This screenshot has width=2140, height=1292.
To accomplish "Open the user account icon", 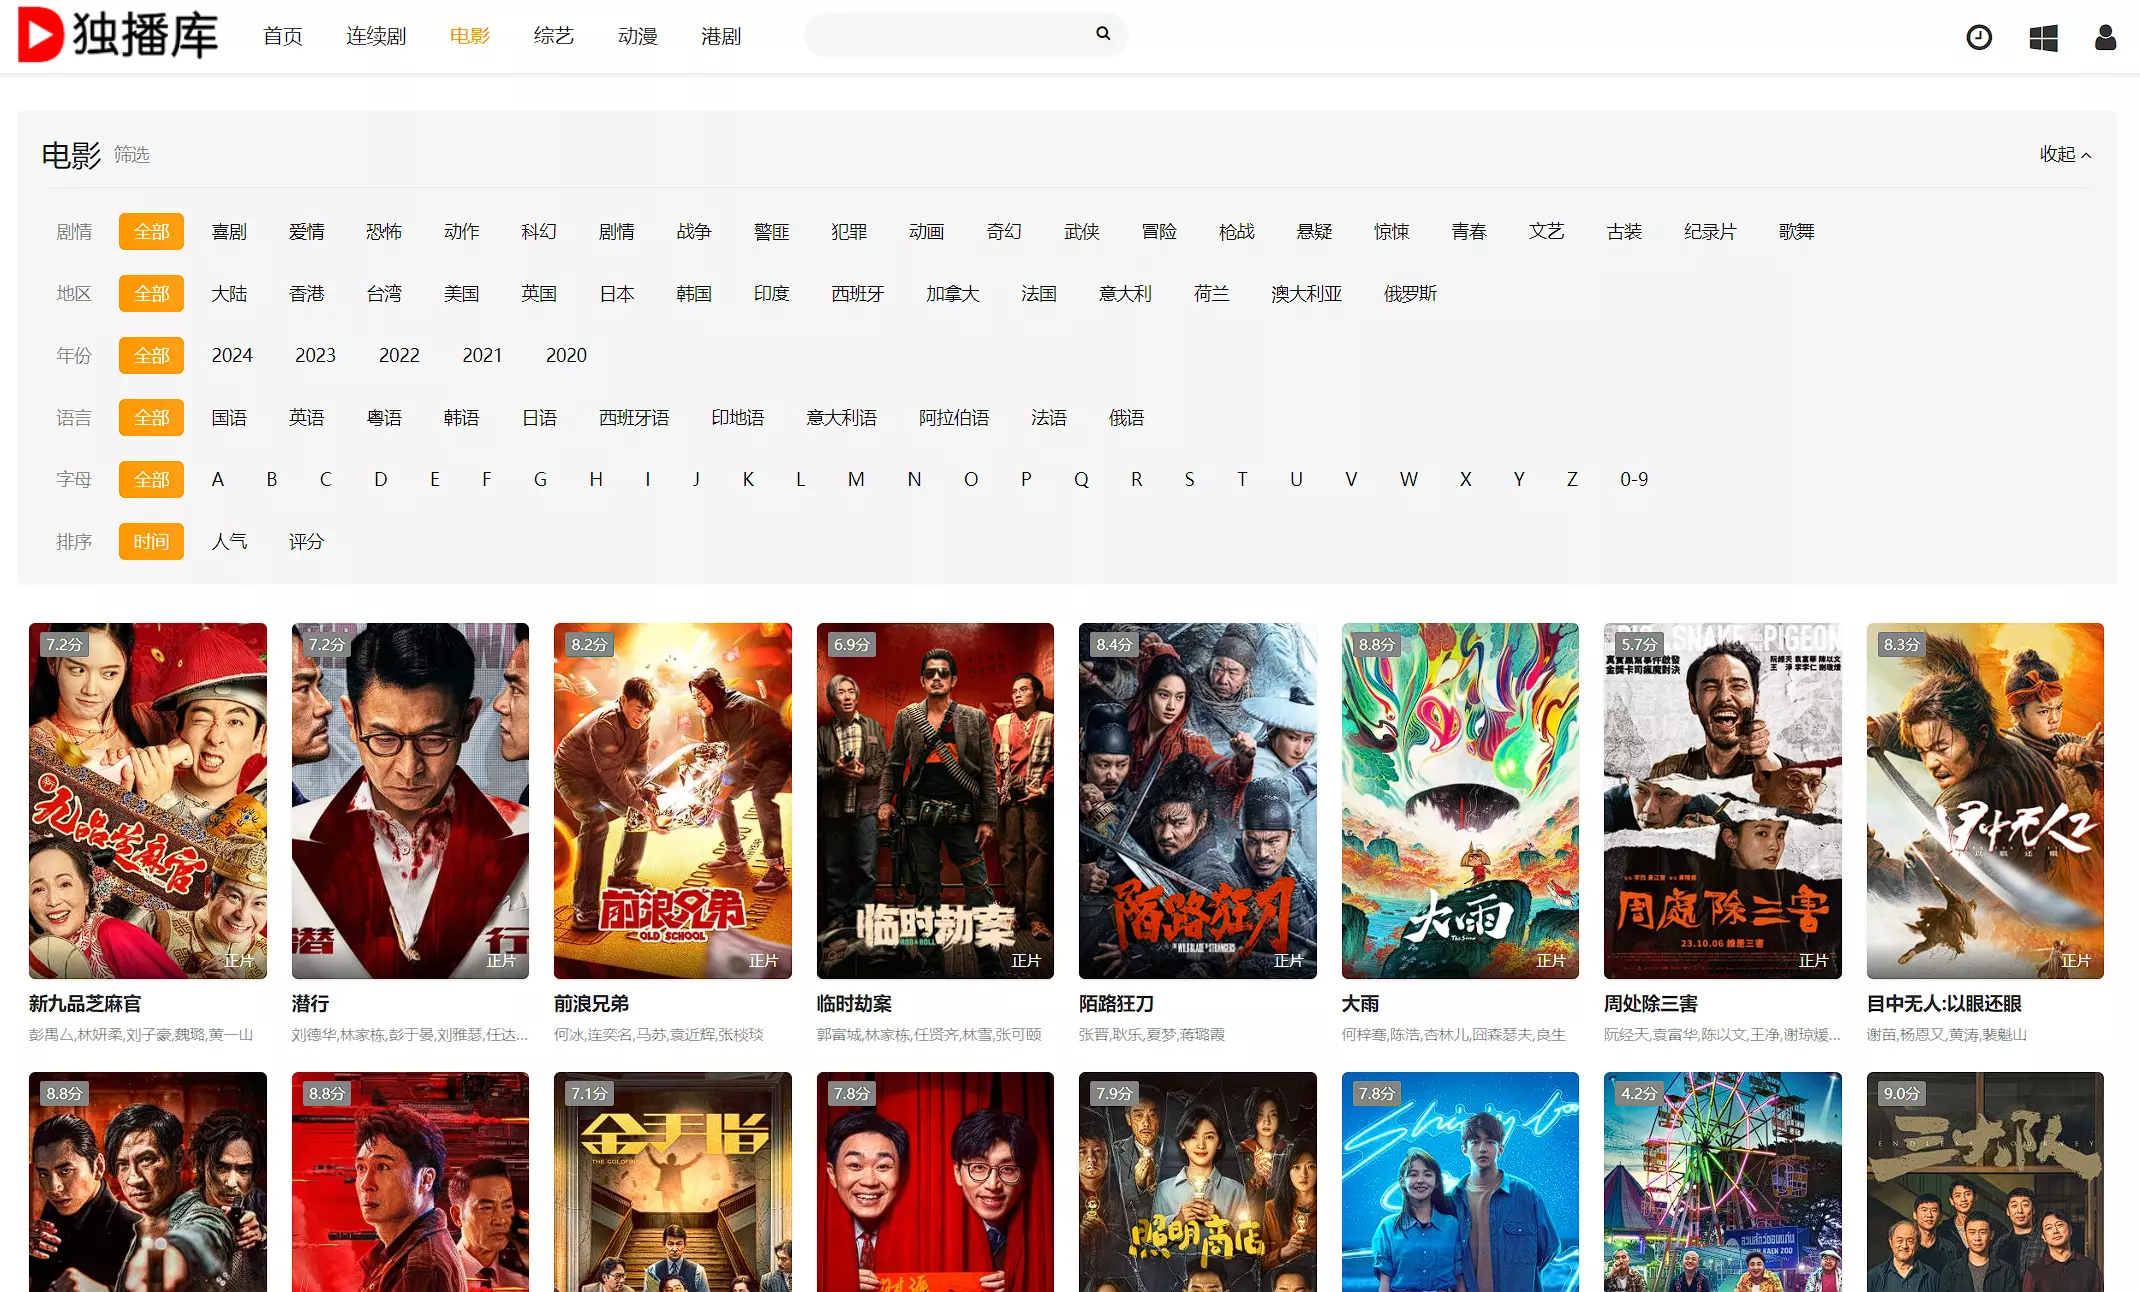I will click(x=2105, y=38).
